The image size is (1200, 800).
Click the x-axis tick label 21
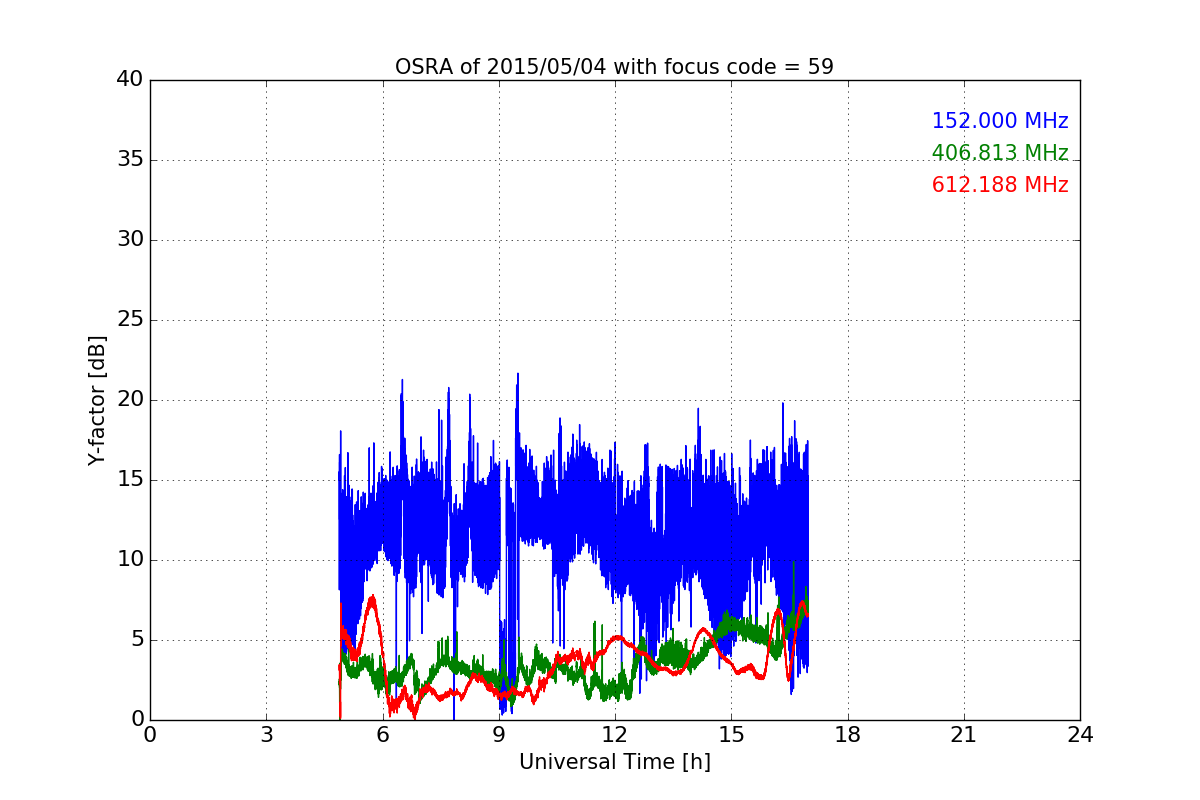point(964,735)
